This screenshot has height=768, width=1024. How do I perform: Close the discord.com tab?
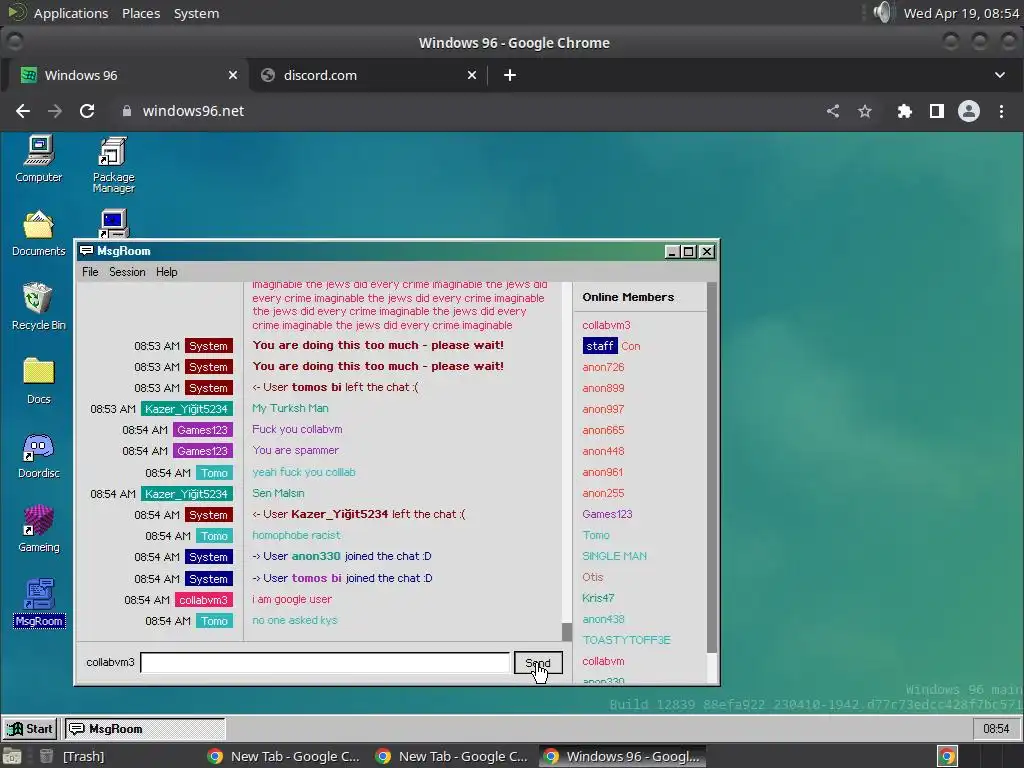pyautogui.click(x=472, y=75)
